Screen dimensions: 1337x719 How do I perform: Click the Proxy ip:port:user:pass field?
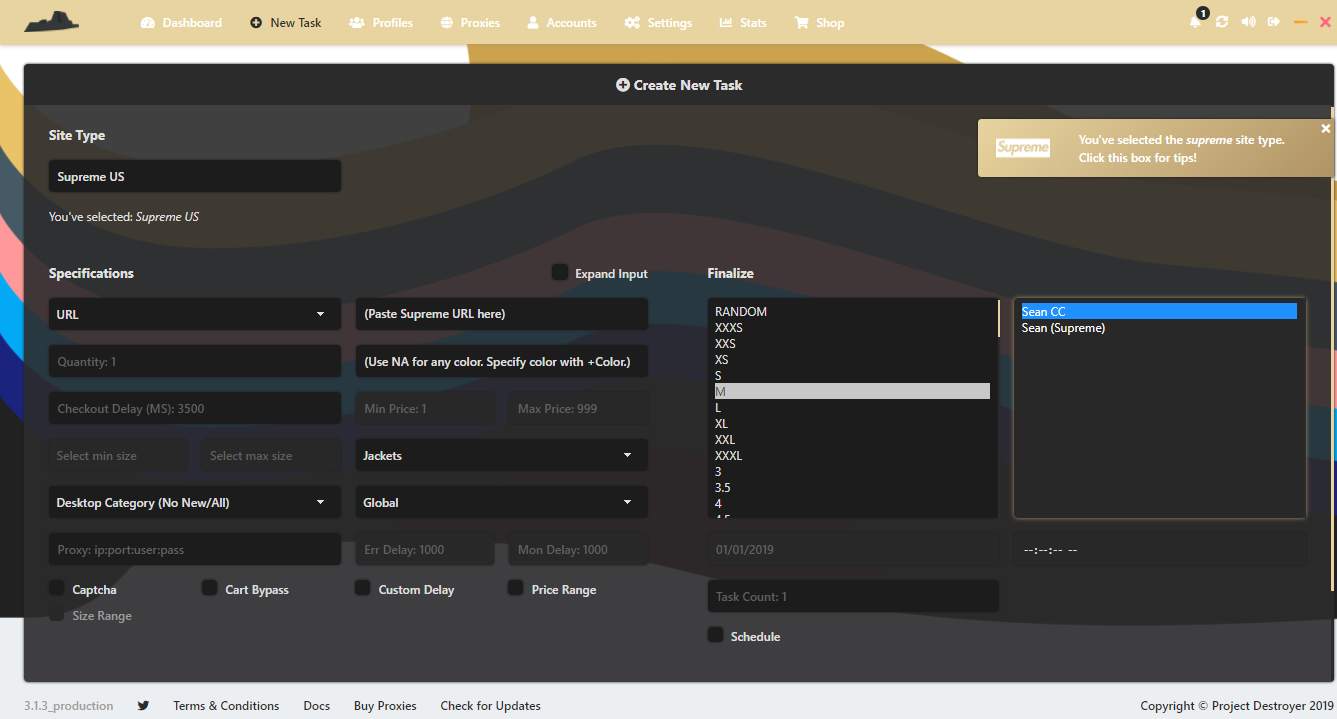195,549
